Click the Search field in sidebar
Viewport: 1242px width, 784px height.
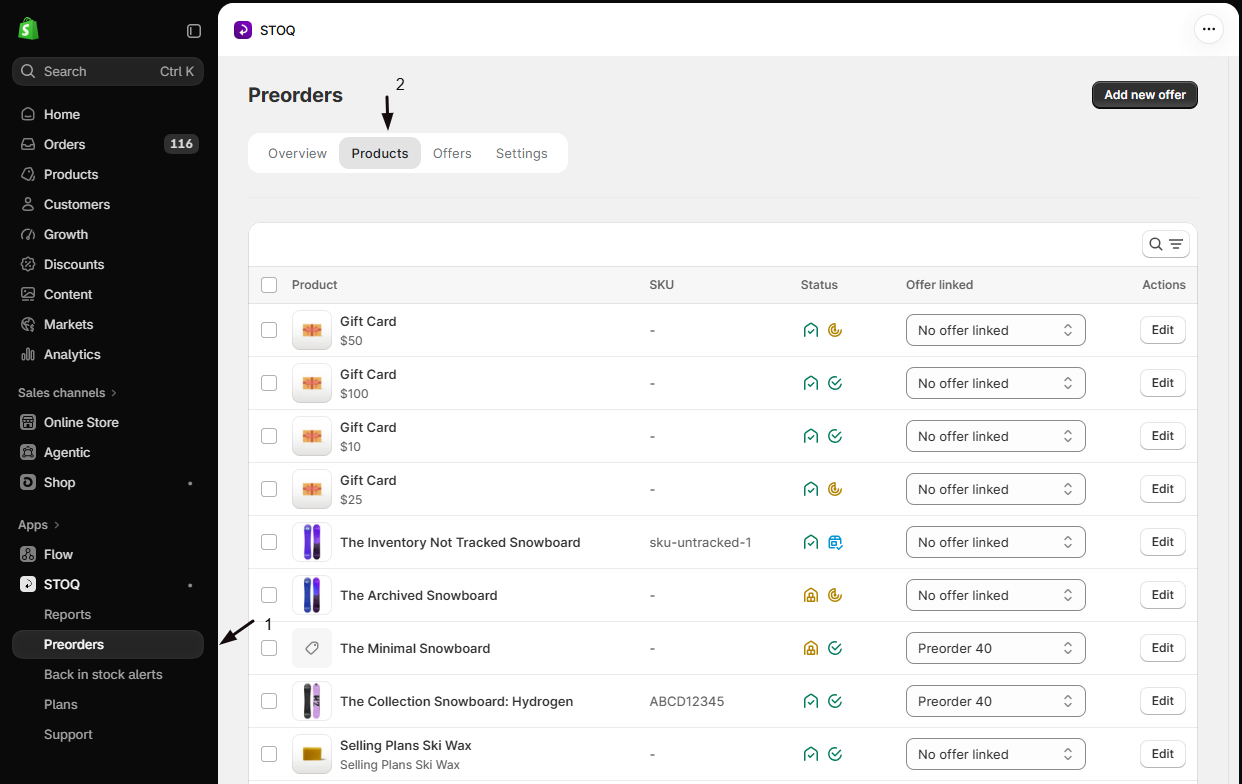[x=108, y=71]
